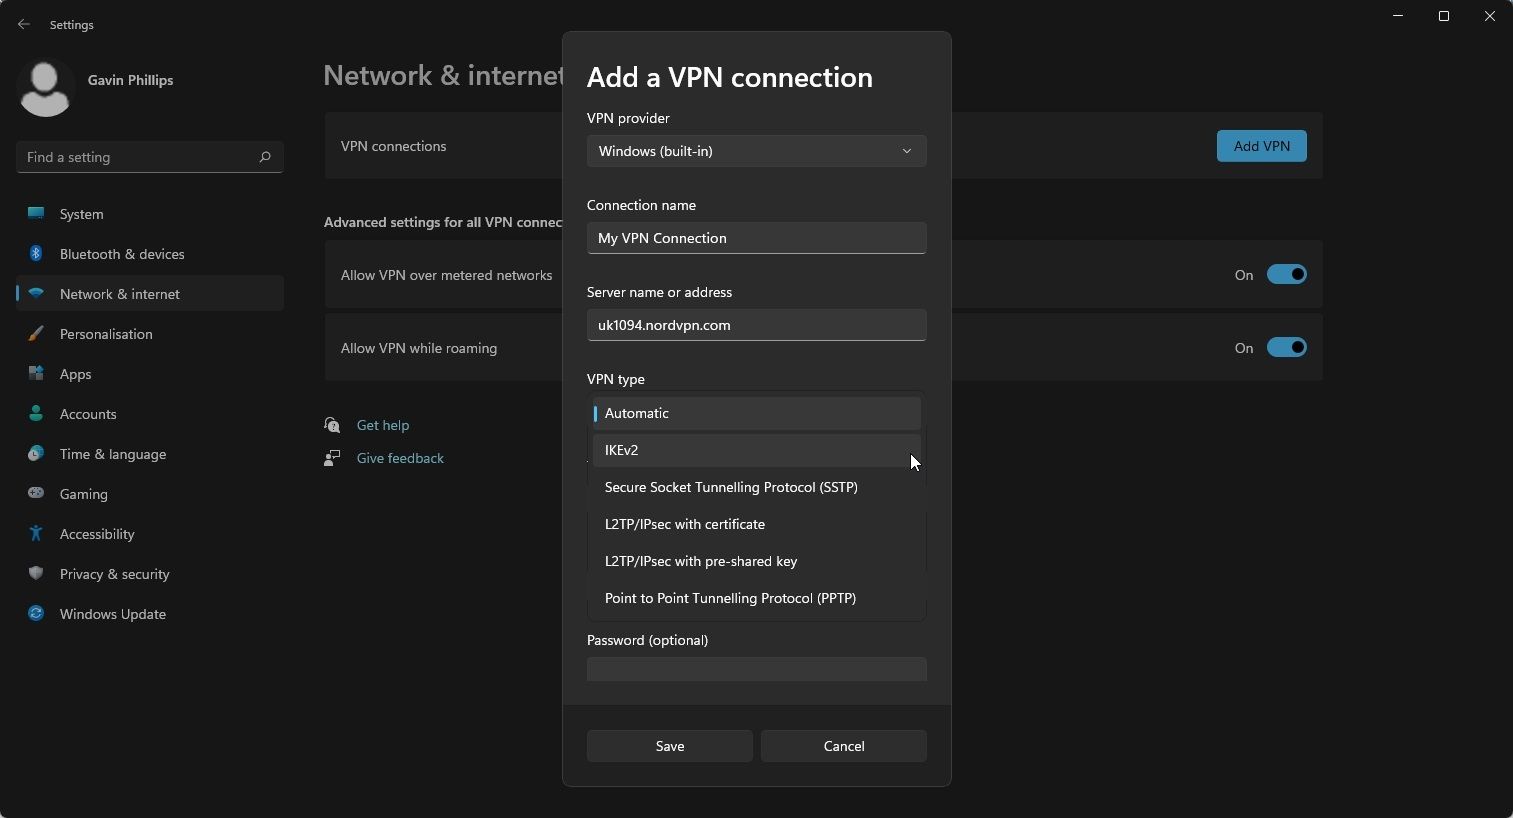The image size is (1513, 818).
Task: Click the Windows Update icon
Action: pos(35,614)
